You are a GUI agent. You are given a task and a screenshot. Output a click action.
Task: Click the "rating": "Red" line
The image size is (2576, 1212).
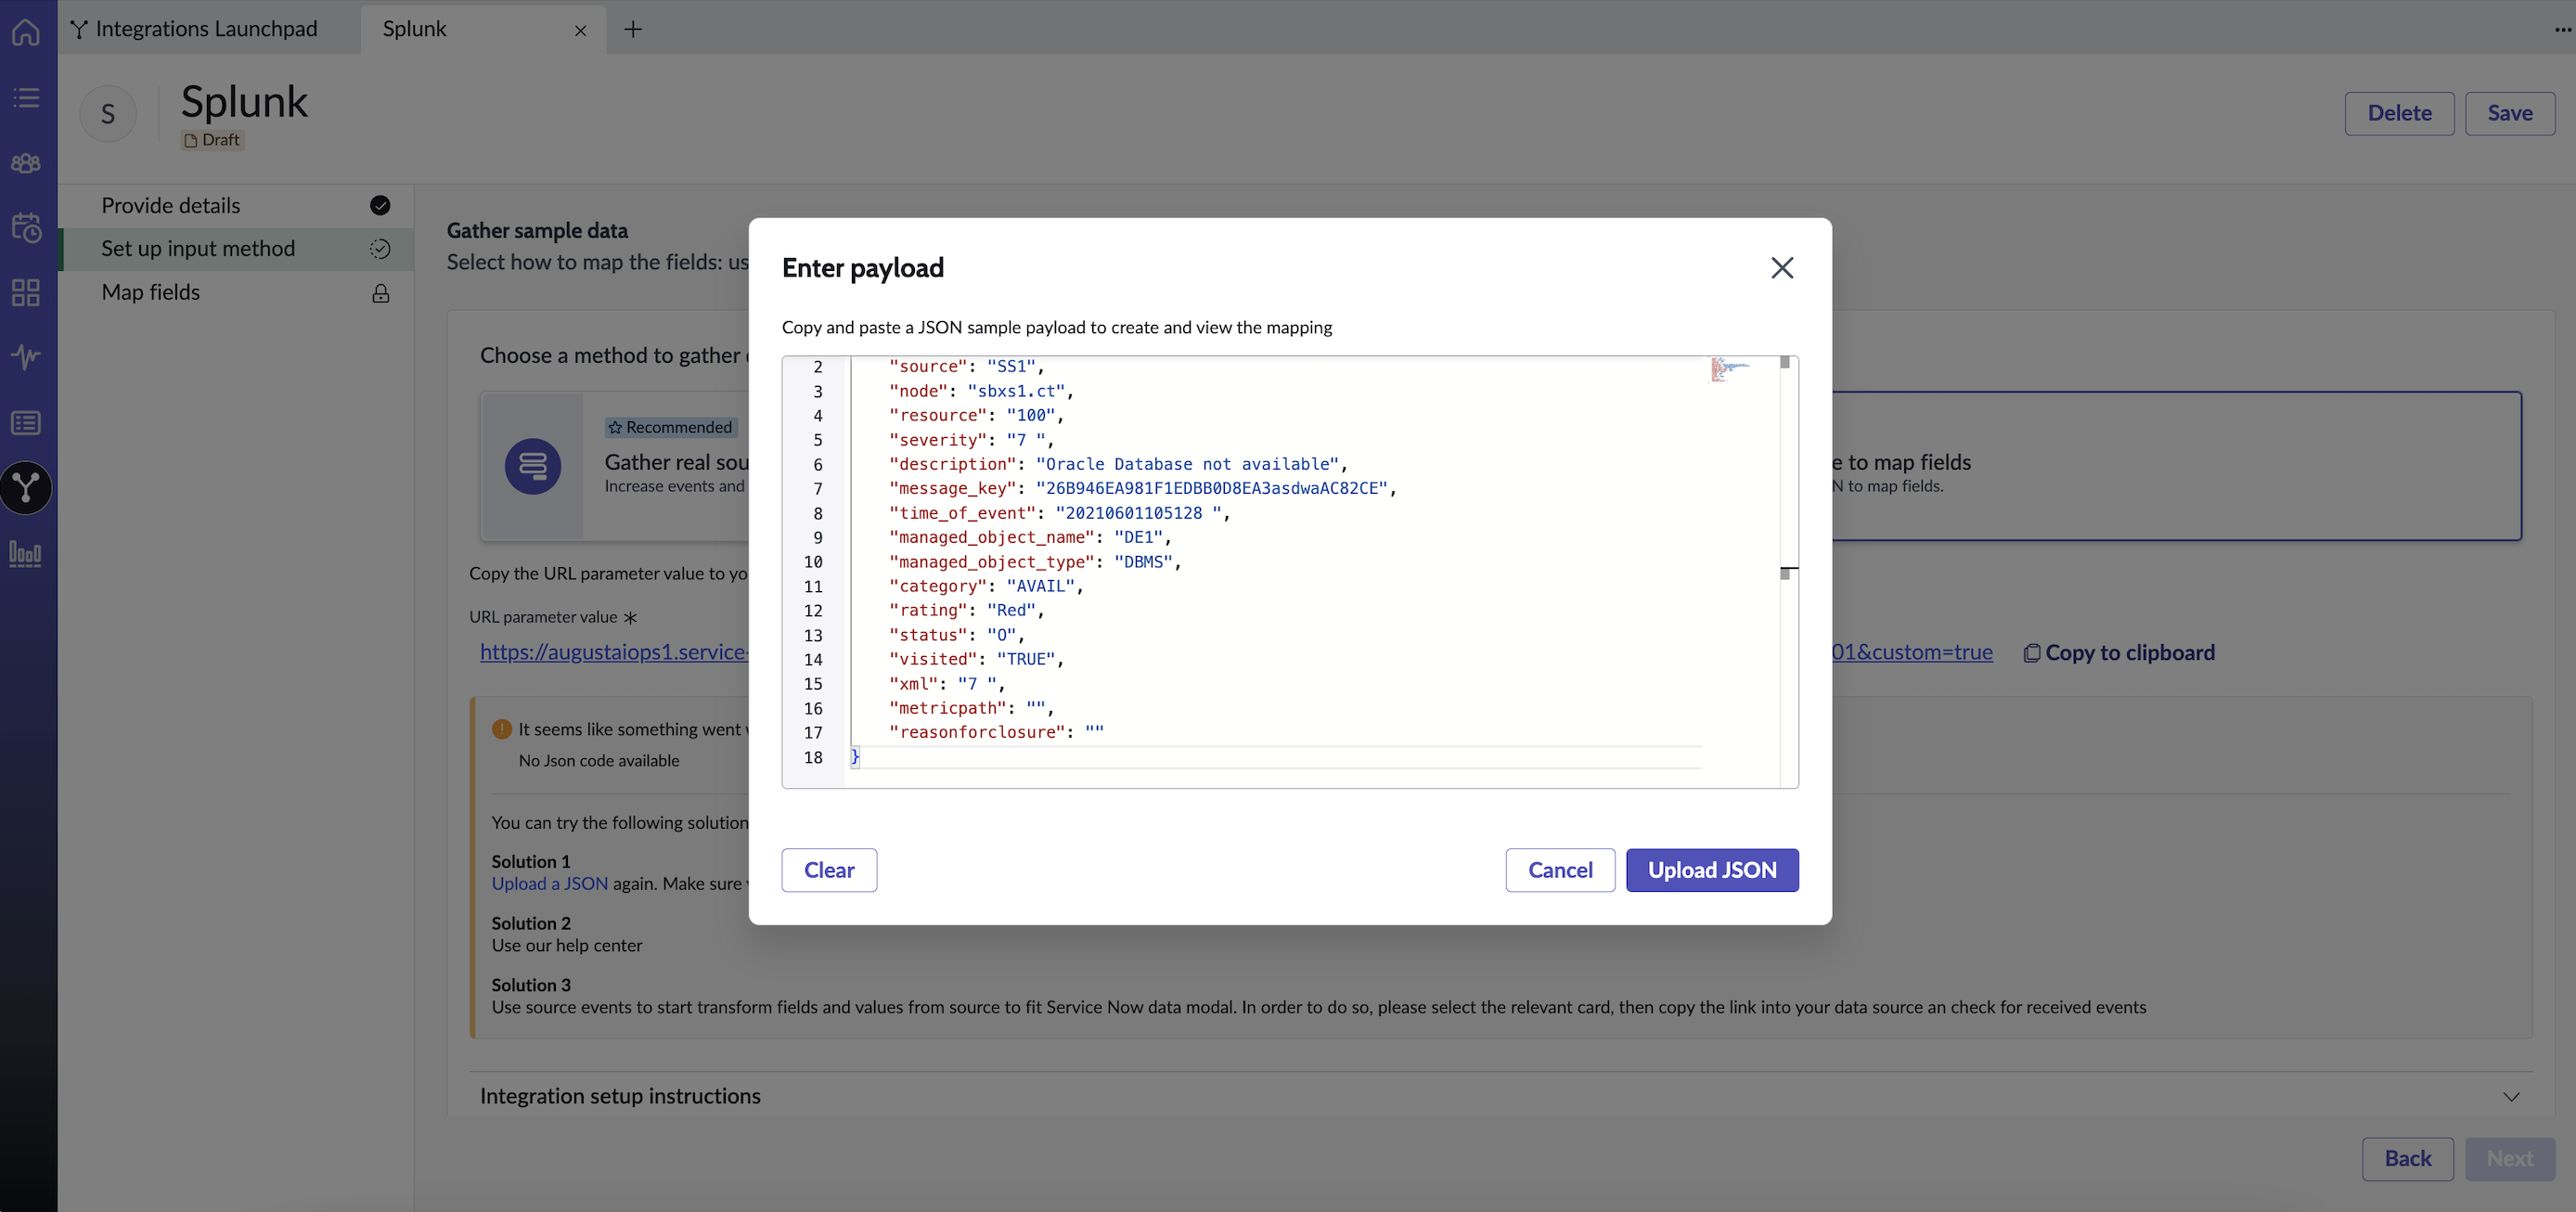click(966, 610)
